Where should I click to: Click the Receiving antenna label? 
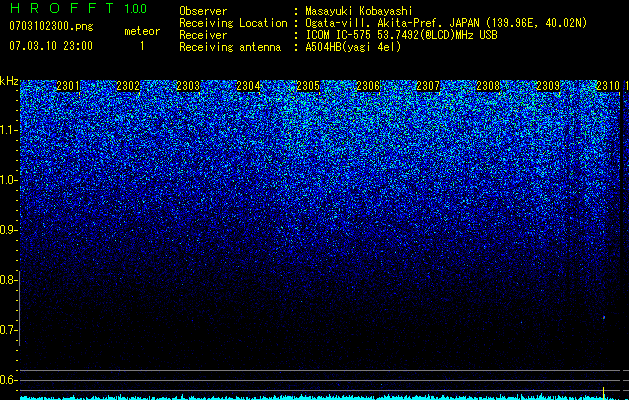pyautogui.click(x=230, y=47)
